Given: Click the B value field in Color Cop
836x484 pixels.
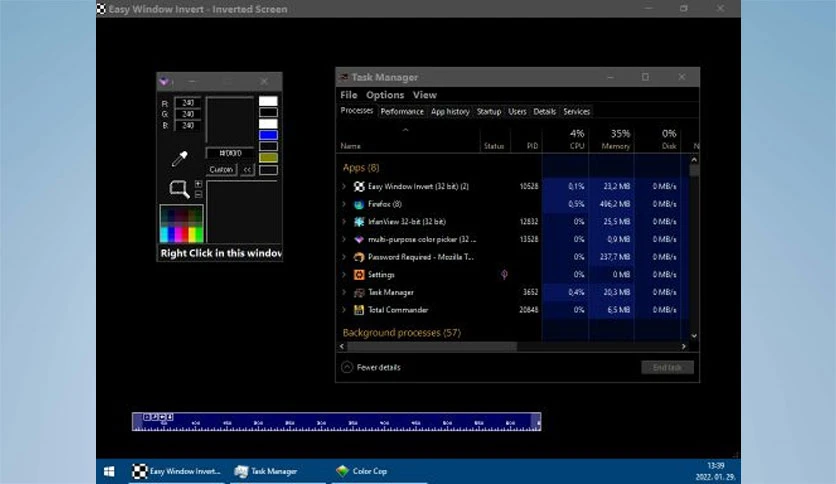Looking at the screenshot, I should pyautogui.click(x=187, y=125).
